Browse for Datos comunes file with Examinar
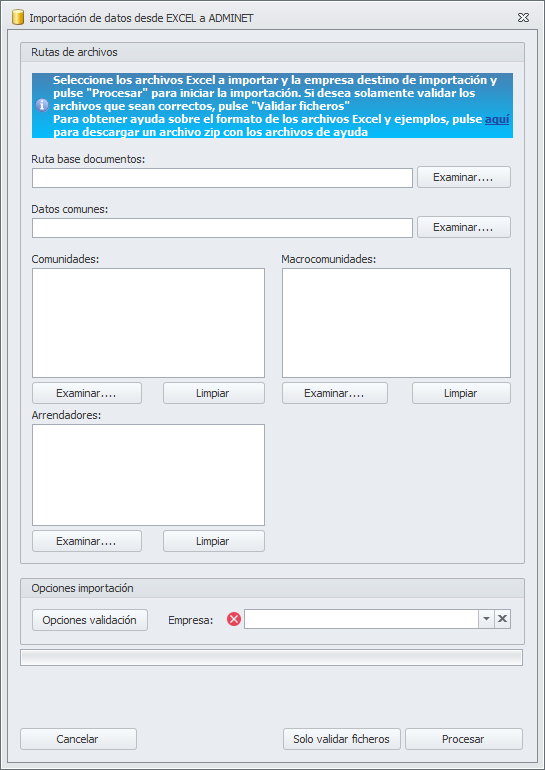This screenshot has width=545, height=770. (464, 227)
